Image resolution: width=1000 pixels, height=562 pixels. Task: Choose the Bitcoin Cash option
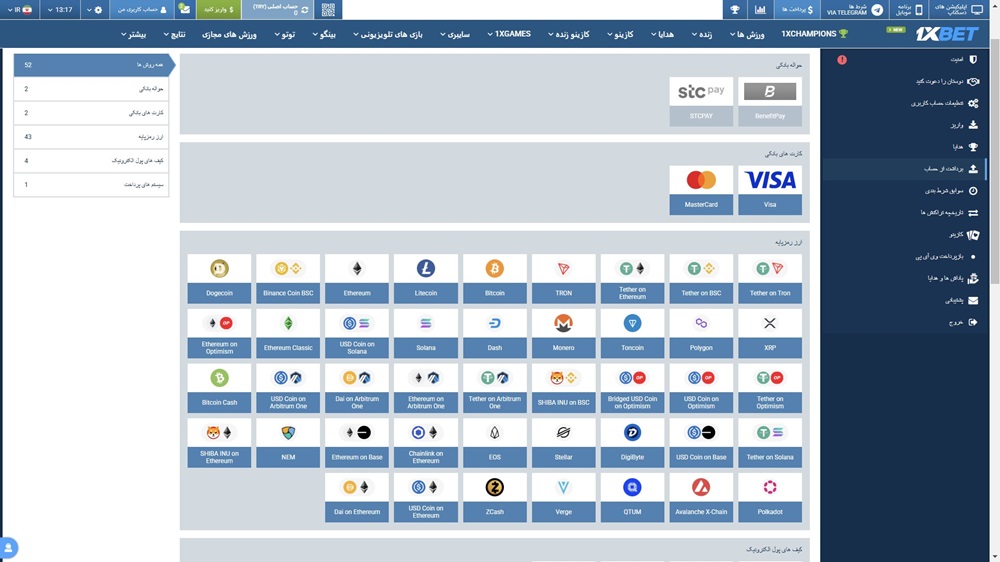(x=219, y=388)
